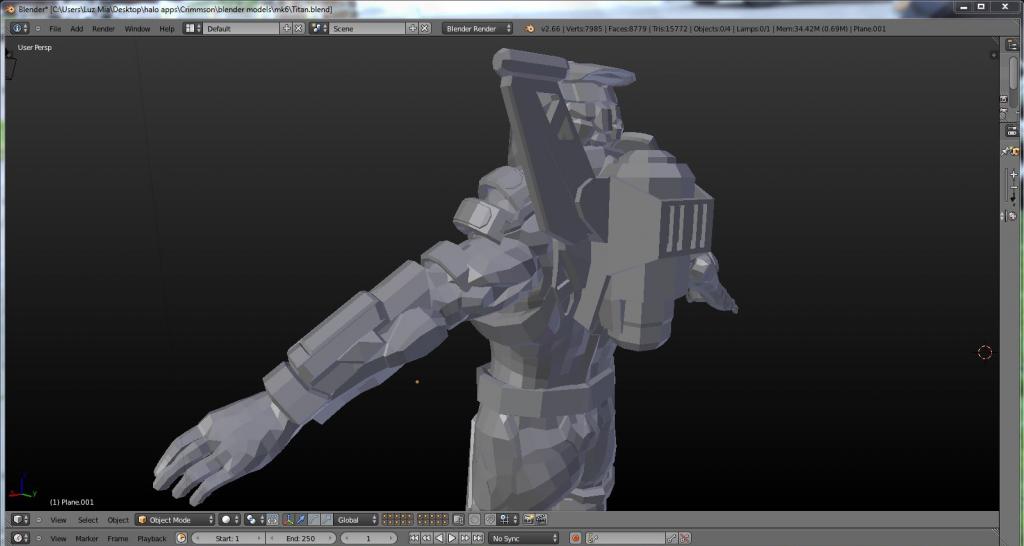Click the Blender logo icon beside version info
This screenshot has height=546, width=1024.
[x=530, y=29]
